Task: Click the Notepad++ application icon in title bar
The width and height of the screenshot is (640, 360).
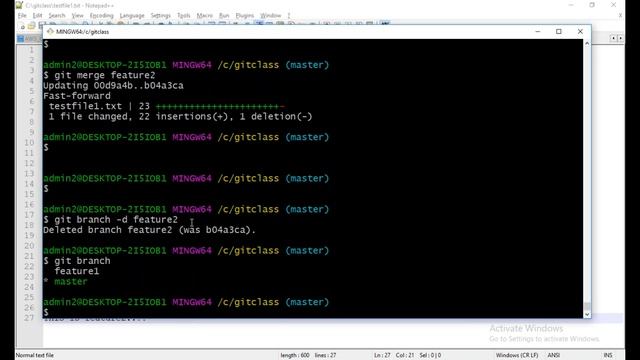Action: [x=19, y=5]
